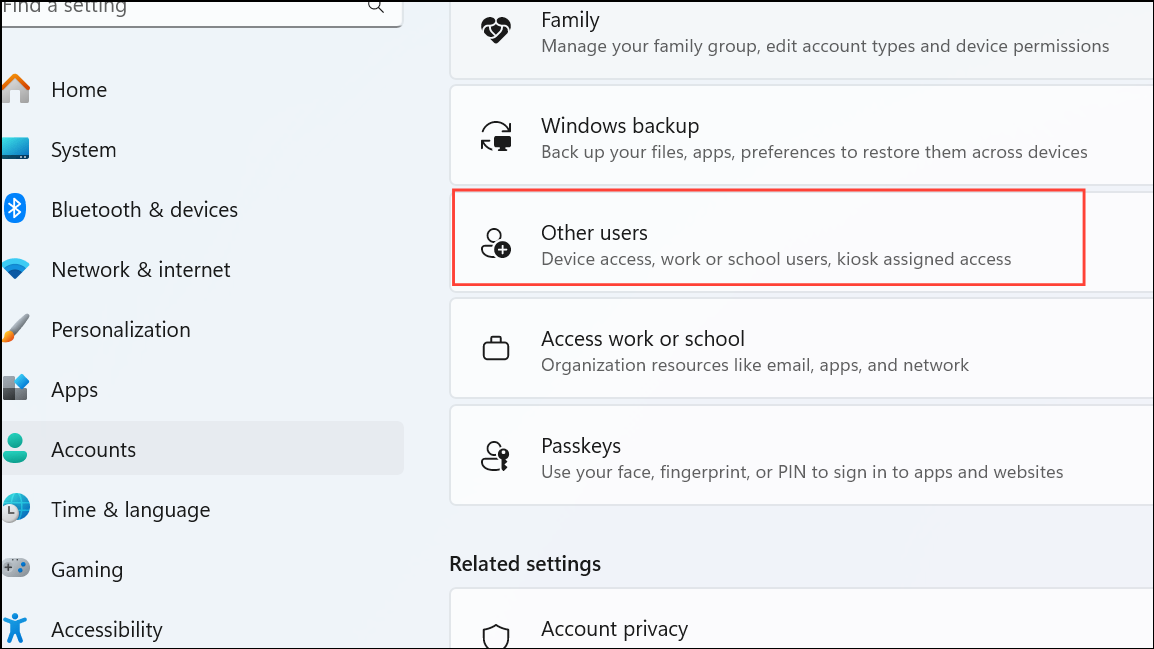Image resolution: width=1154 pixels, height=649 pixels.
Task: Click the Home icon in sidebar
Action: coord(15,89)
